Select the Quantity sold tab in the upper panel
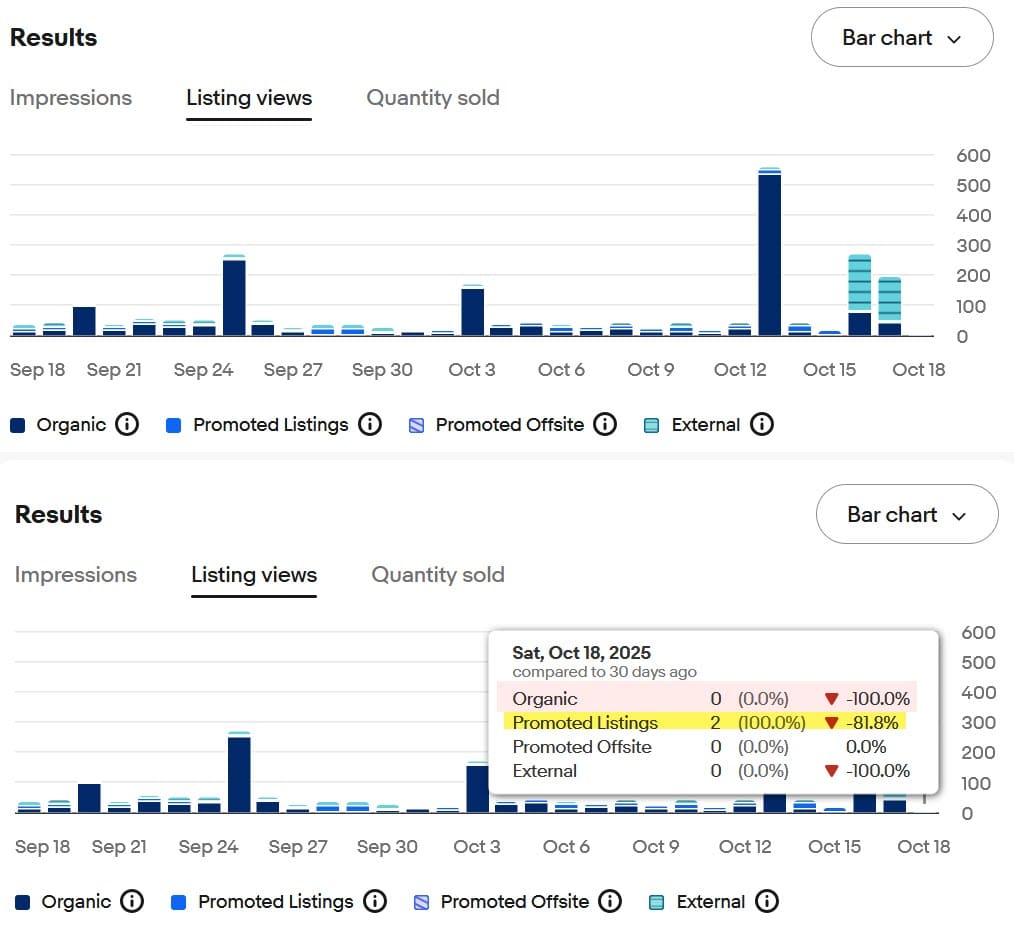 point(433,98)
